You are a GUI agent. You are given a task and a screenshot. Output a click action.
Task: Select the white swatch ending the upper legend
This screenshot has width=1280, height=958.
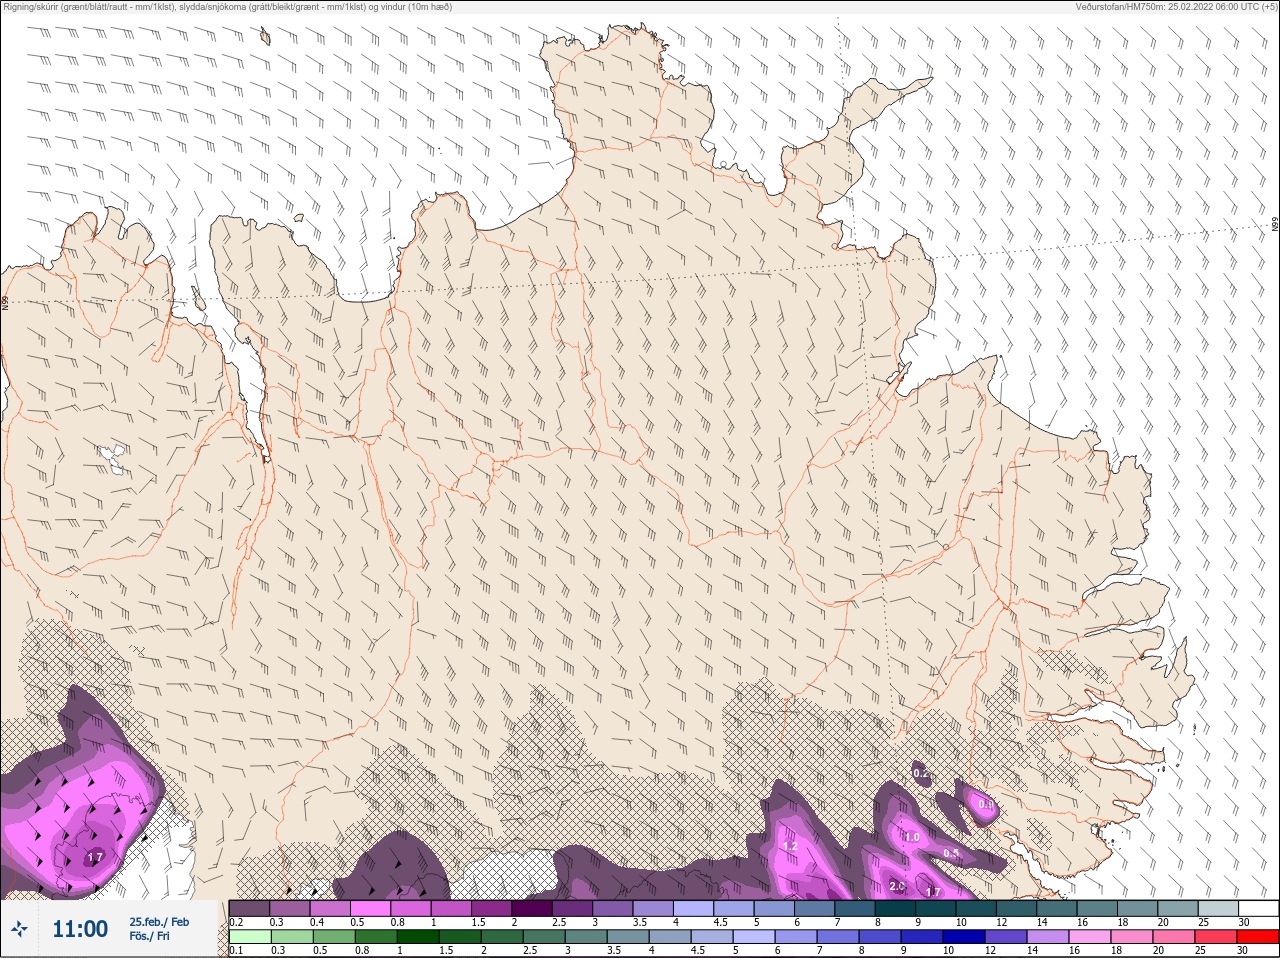pyautogui.click(x=1259, y=908)
